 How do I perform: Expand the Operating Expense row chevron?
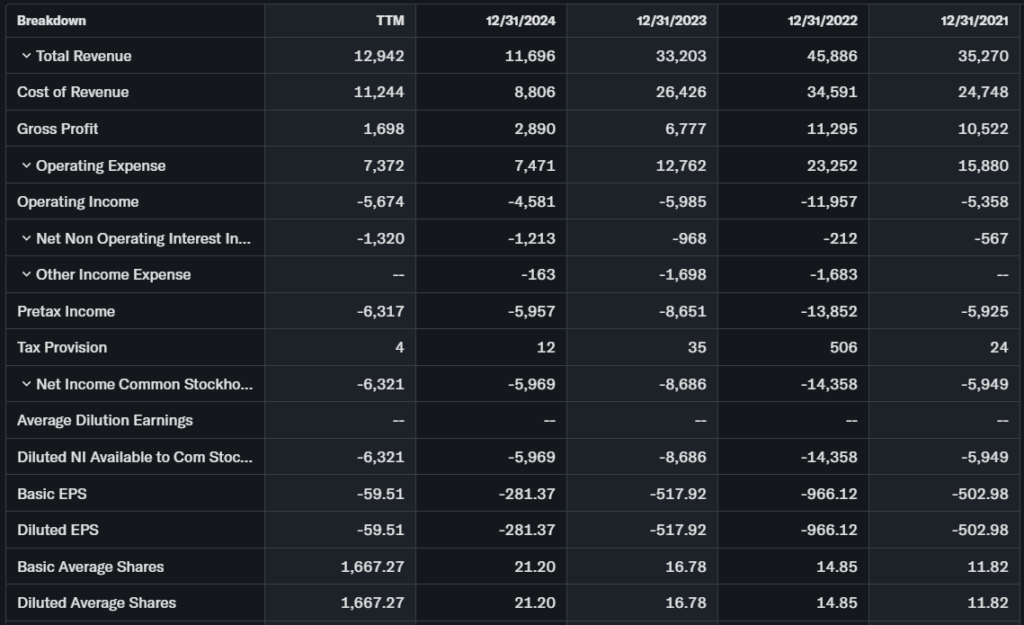point(26,166)
